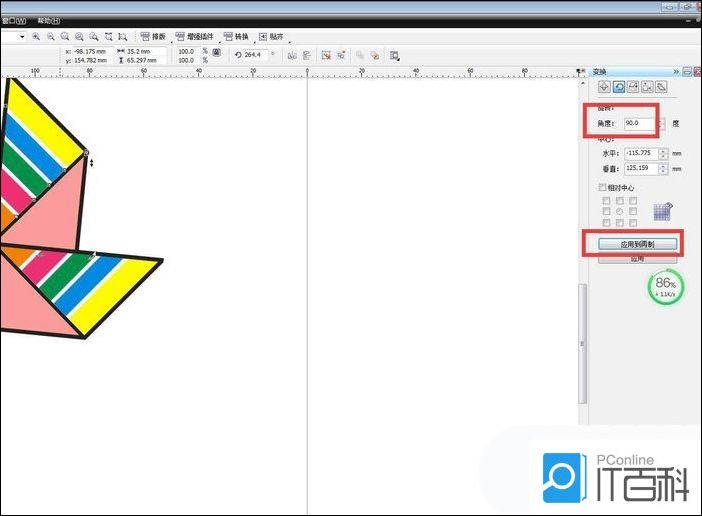Select the bottom-right anchor point checkbox
The image size is (702, 516).
633,222
